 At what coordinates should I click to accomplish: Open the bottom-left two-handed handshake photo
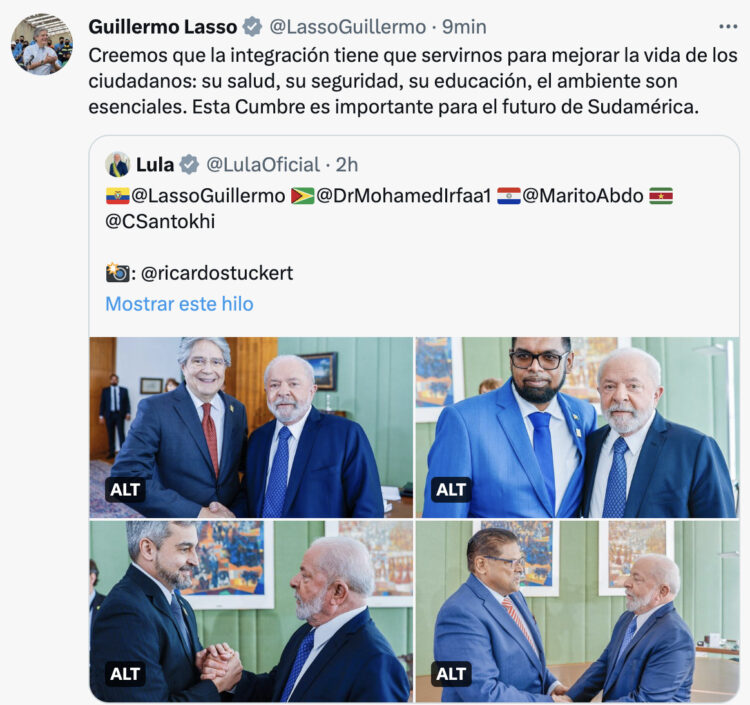tap(251, 611)
